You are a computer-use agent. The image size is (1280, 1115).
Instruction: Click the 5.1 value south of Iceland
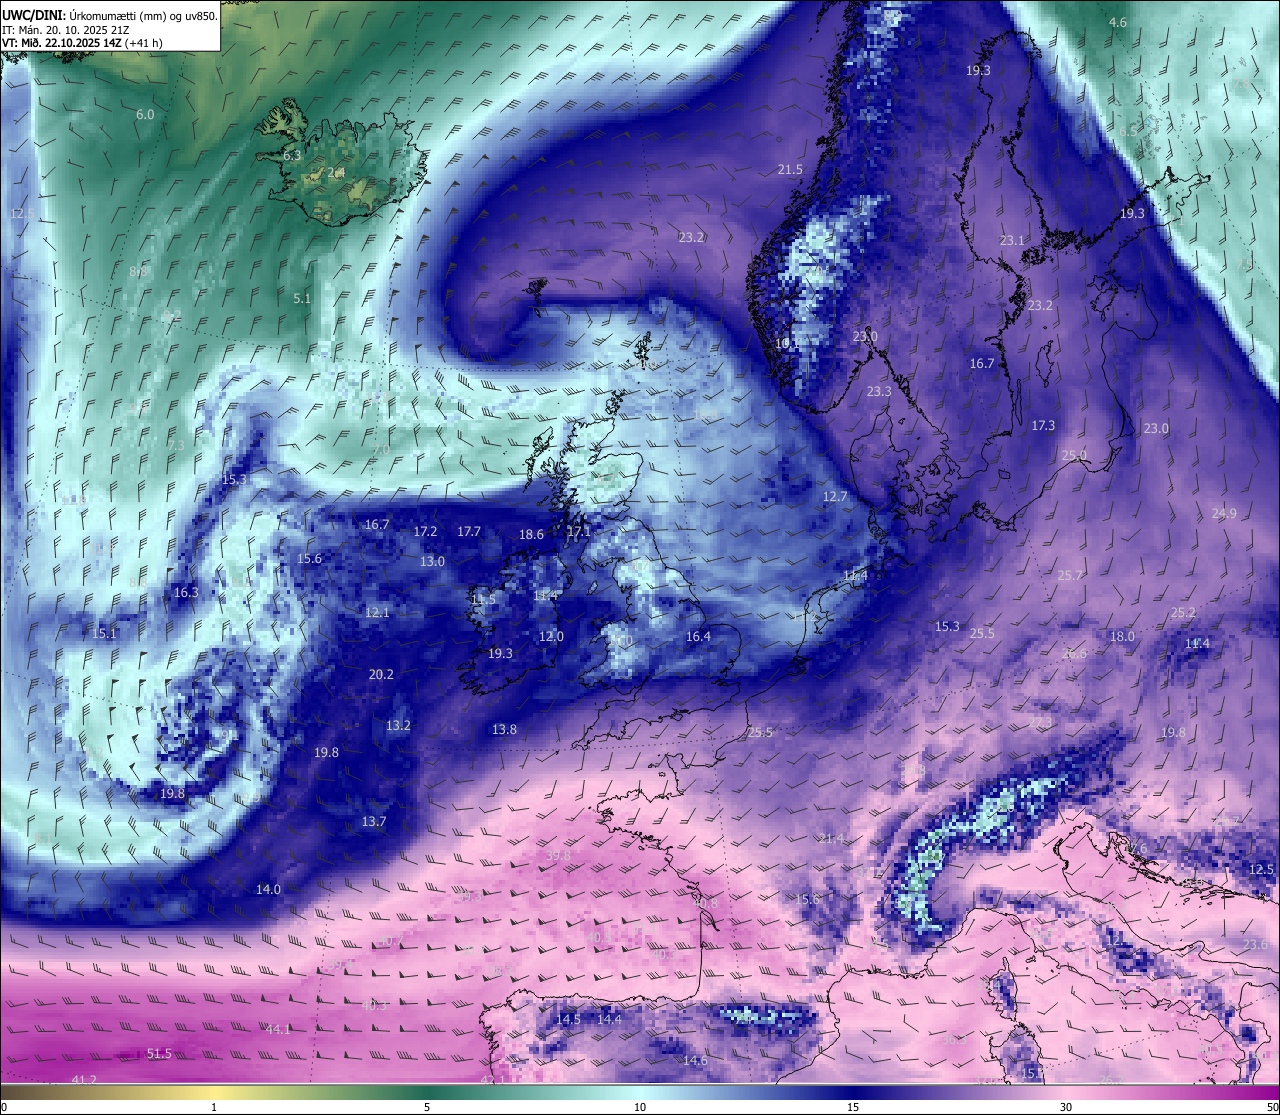tap(302, 299)
